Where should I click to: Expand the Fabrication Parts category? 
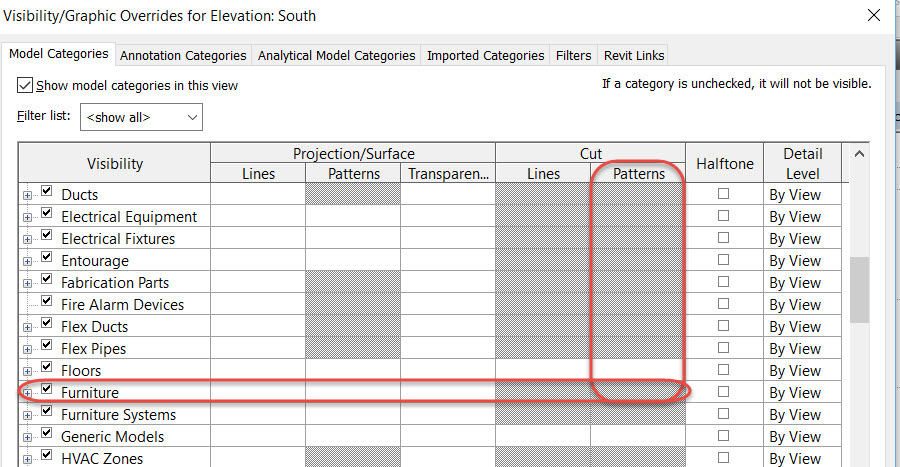[27, 283]
